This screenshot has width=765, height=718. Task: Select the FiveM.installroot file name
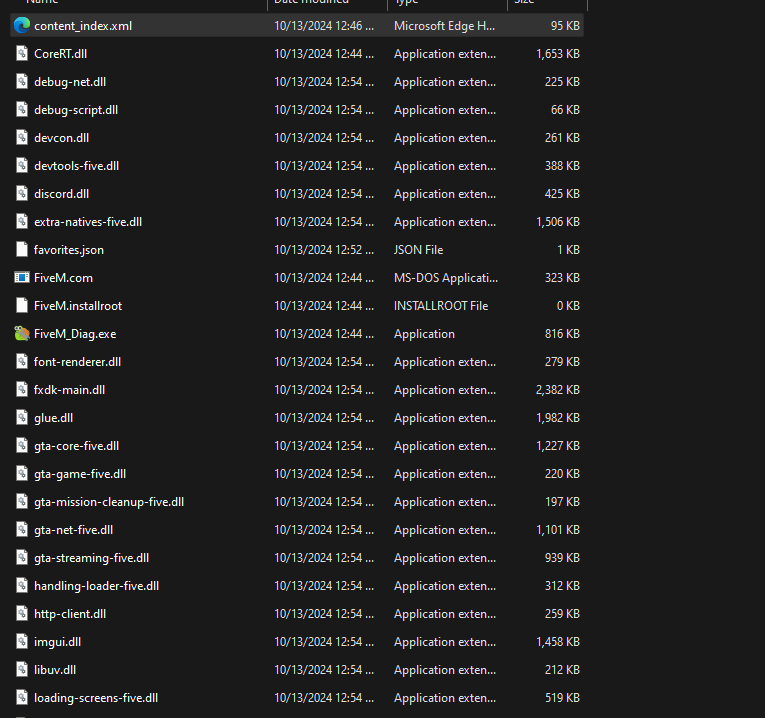(x=78, y=306)
